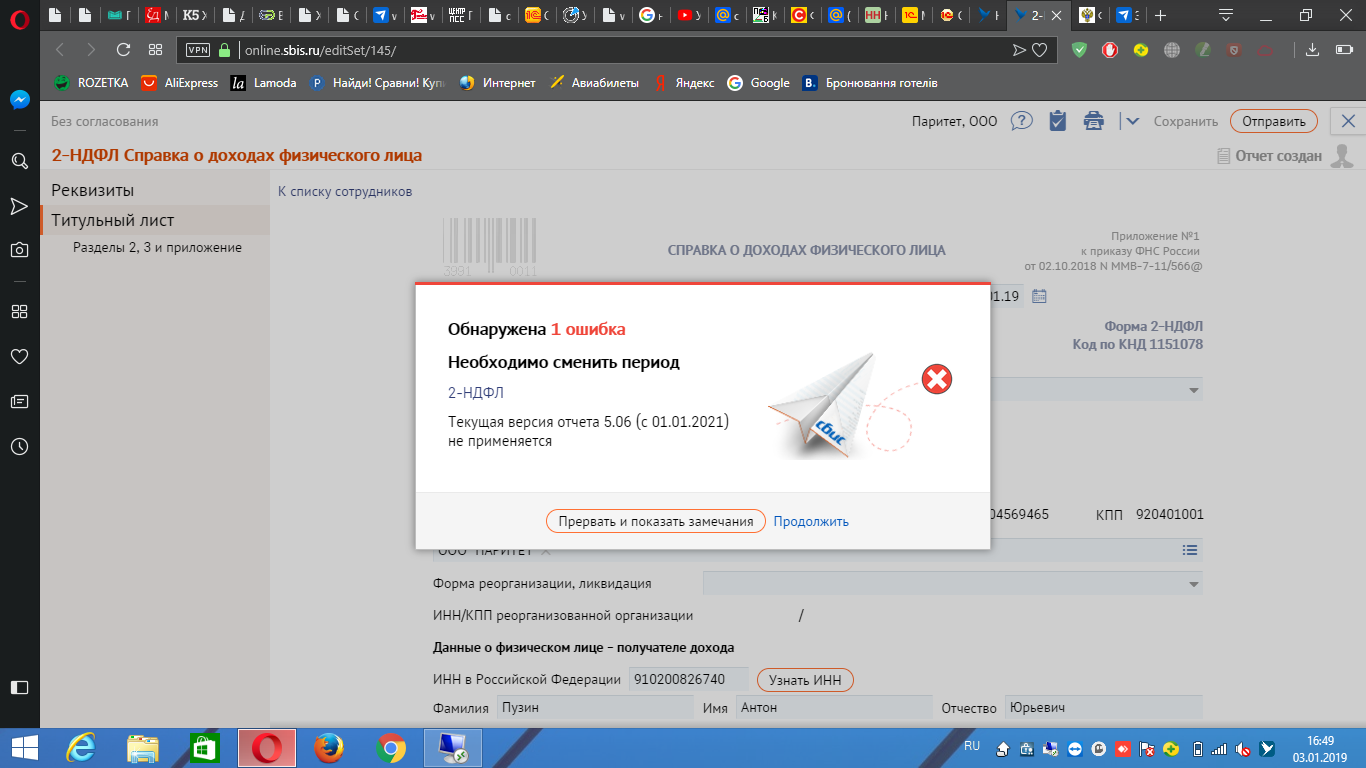Screen dimensions: 1366x768
Task: Click the help question-mark chat icon
Action: click(1021, 121)
